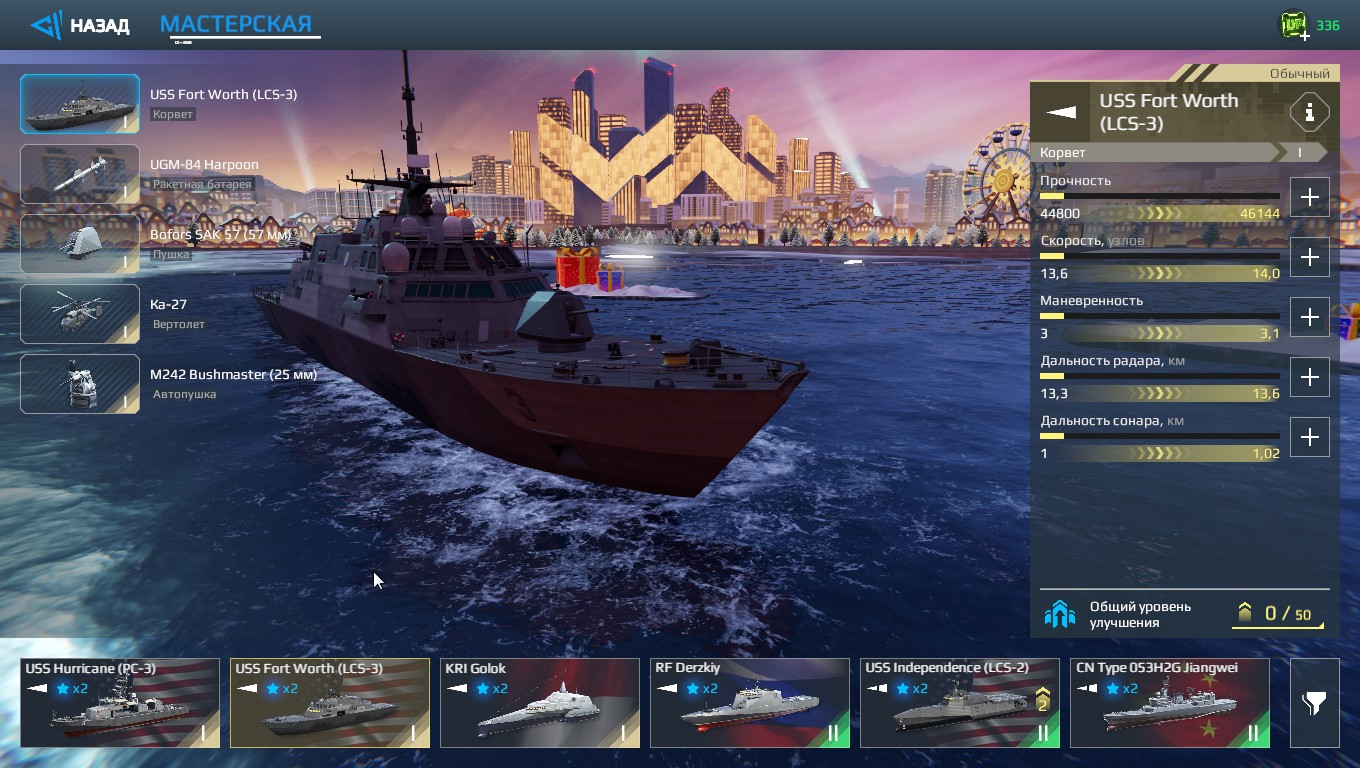Click the M242 Bushmaster (25 мм) label
This screenshot has width=1360, height=768.
pyautogui.click(x=233, y=375)
